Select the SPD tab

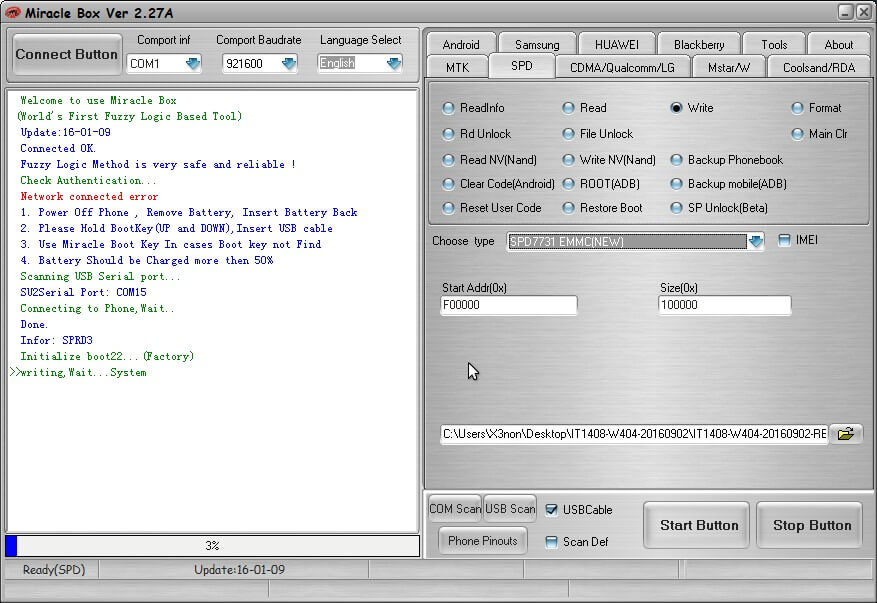click(522, 66)
